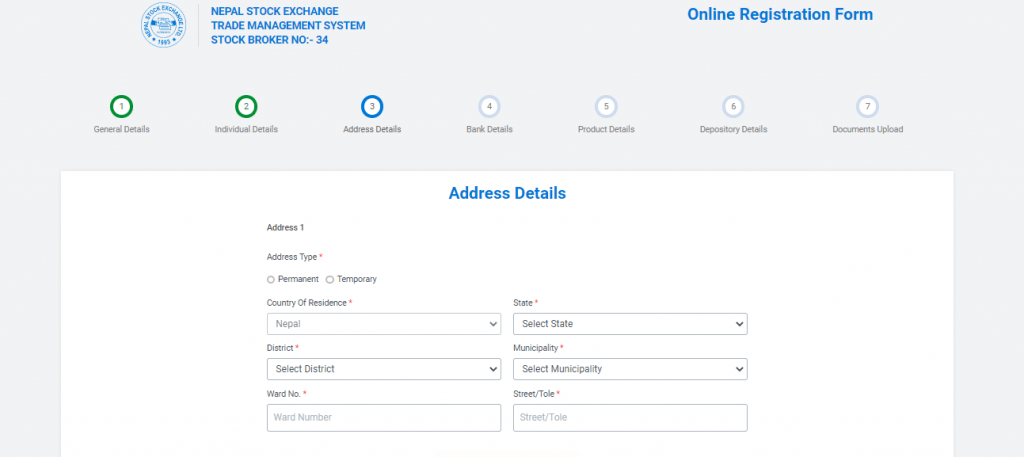Click the Street/Tole field label

point(534,394)
